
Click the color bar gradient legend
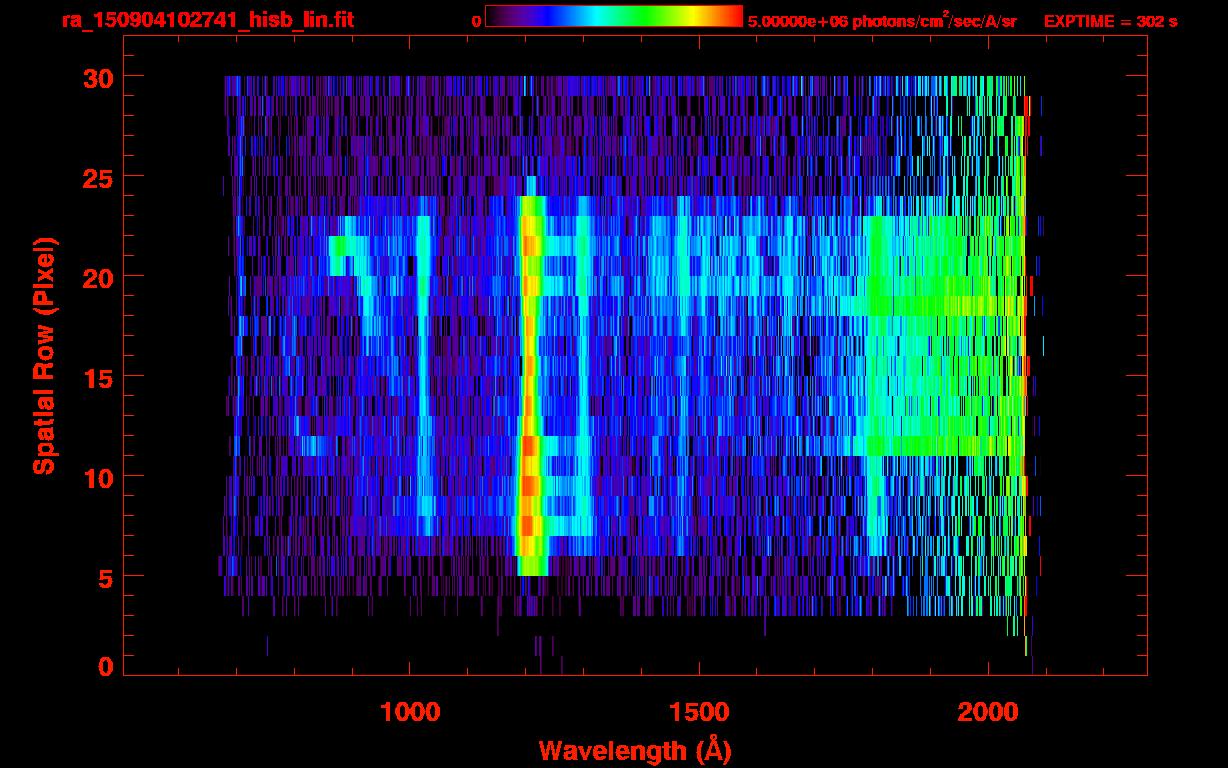(x=614, y=16)
